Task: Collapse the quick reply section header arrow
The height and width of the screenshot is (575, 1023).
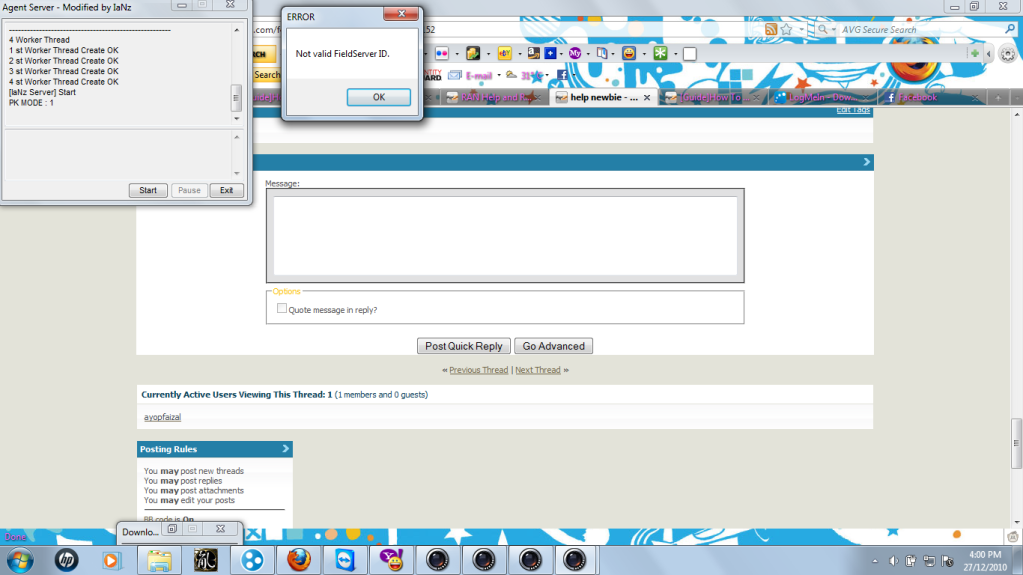Action: [x=866, y=162]
